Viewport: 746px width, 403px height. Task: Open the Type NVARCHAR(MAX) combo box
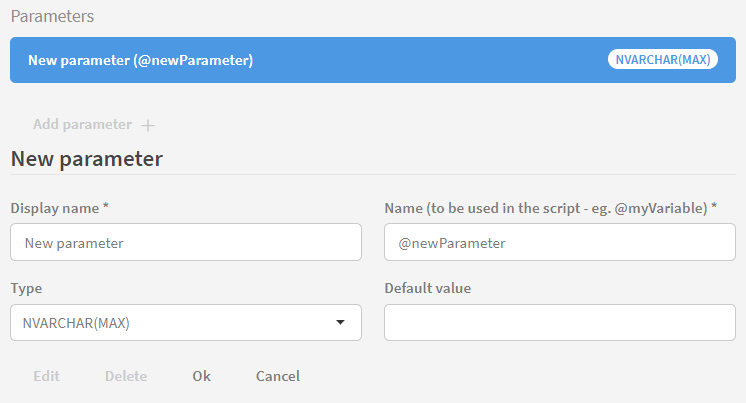(x=185, y=323)
